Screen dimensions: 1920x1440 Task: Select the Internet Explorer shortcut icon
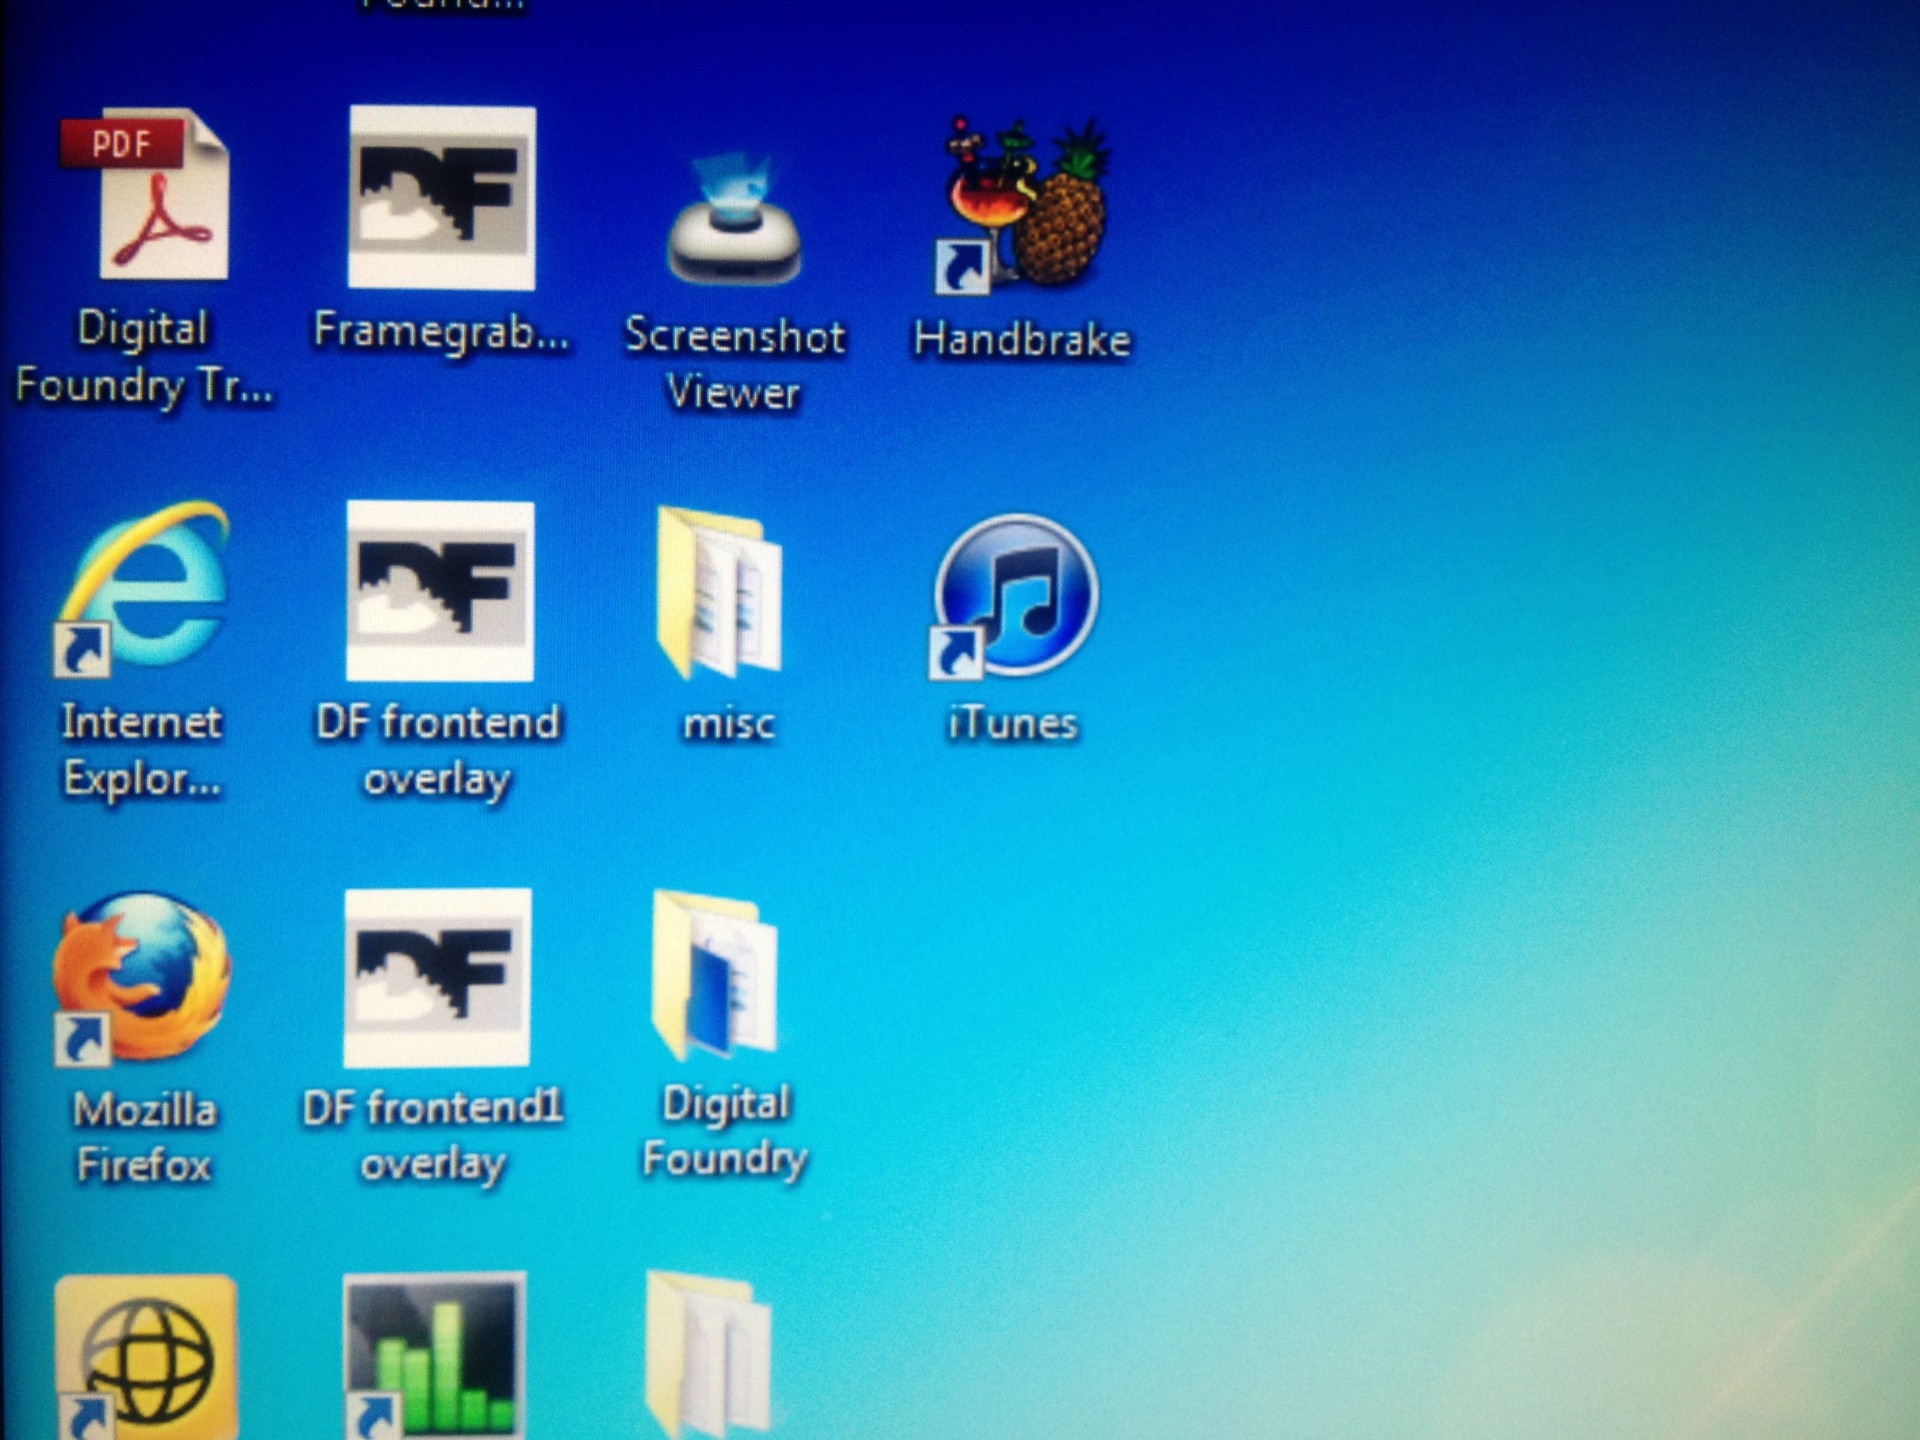click(145, 587)
